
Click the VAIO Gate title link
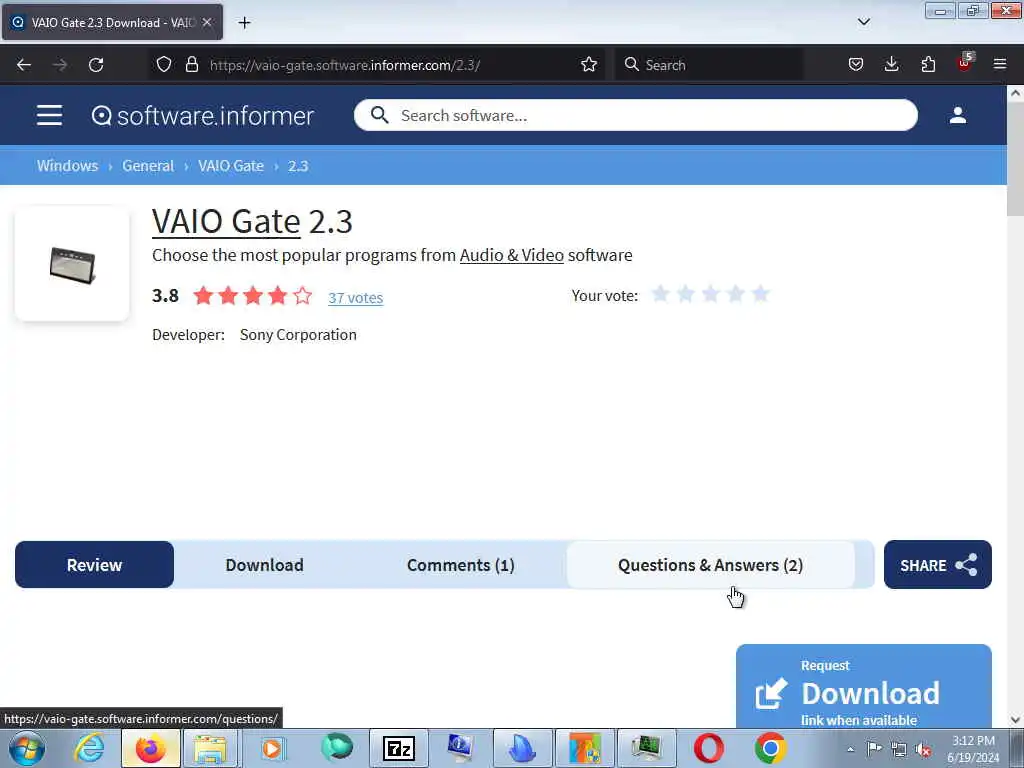(x=226, y=221)
